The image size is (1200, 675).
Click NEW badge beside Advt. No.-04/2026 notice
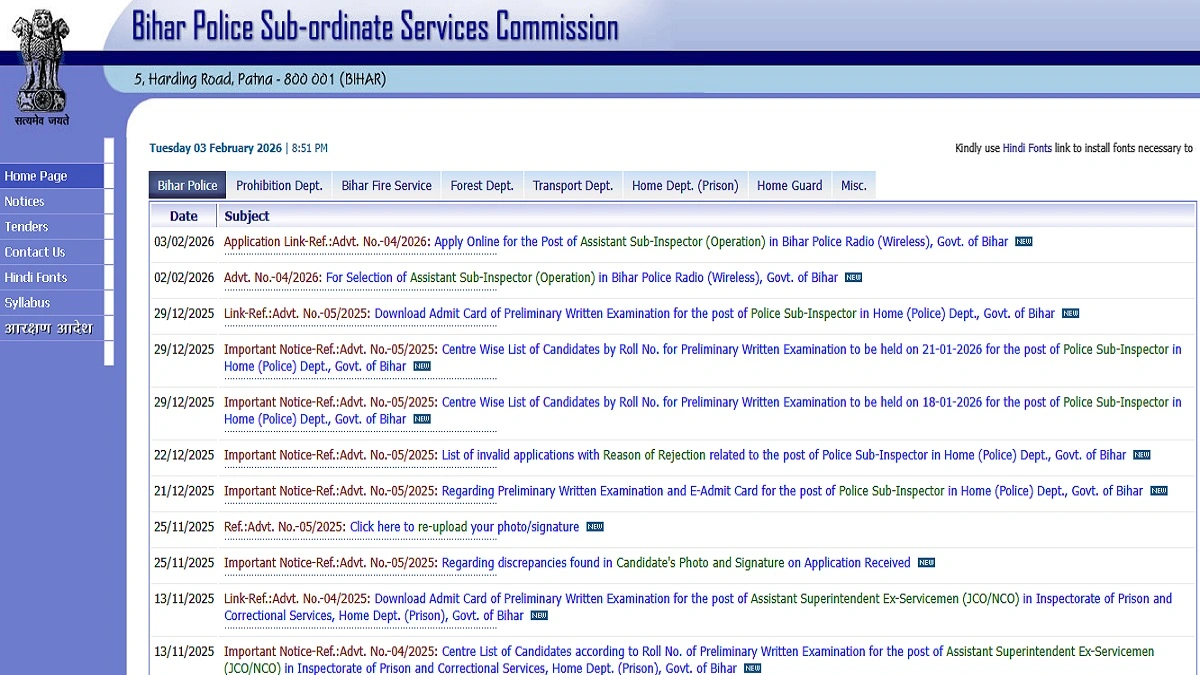pos(851,277)
